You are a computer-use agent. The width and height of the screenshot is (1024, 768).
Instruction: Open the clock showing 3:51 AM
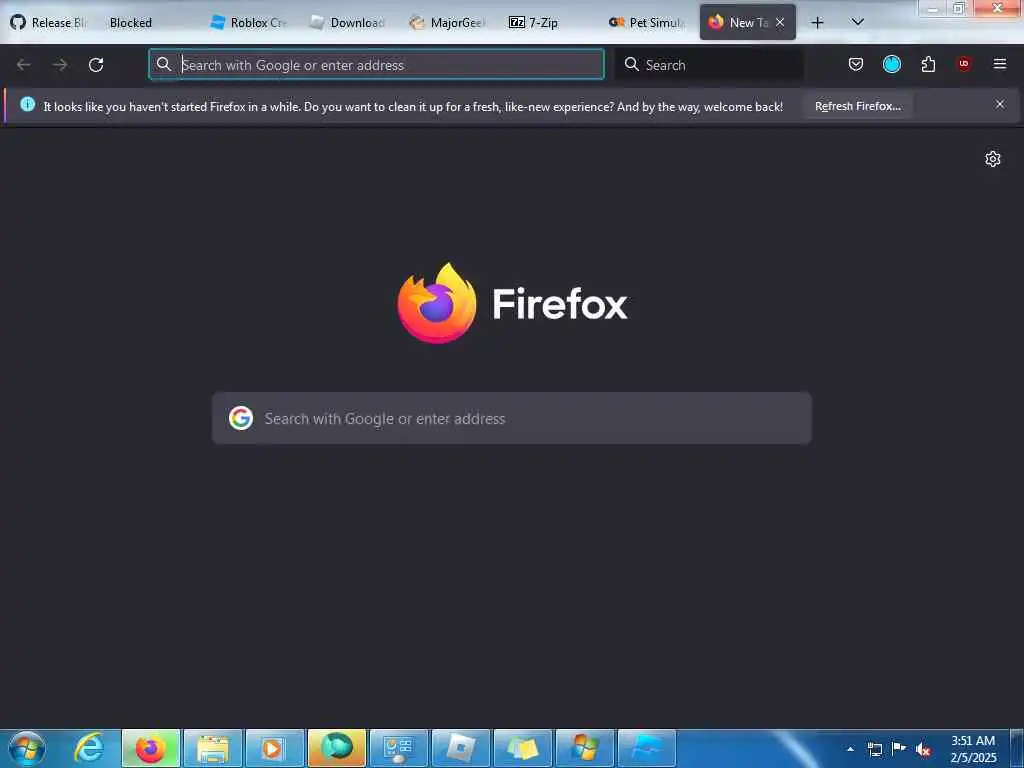(x=973, y=749)
